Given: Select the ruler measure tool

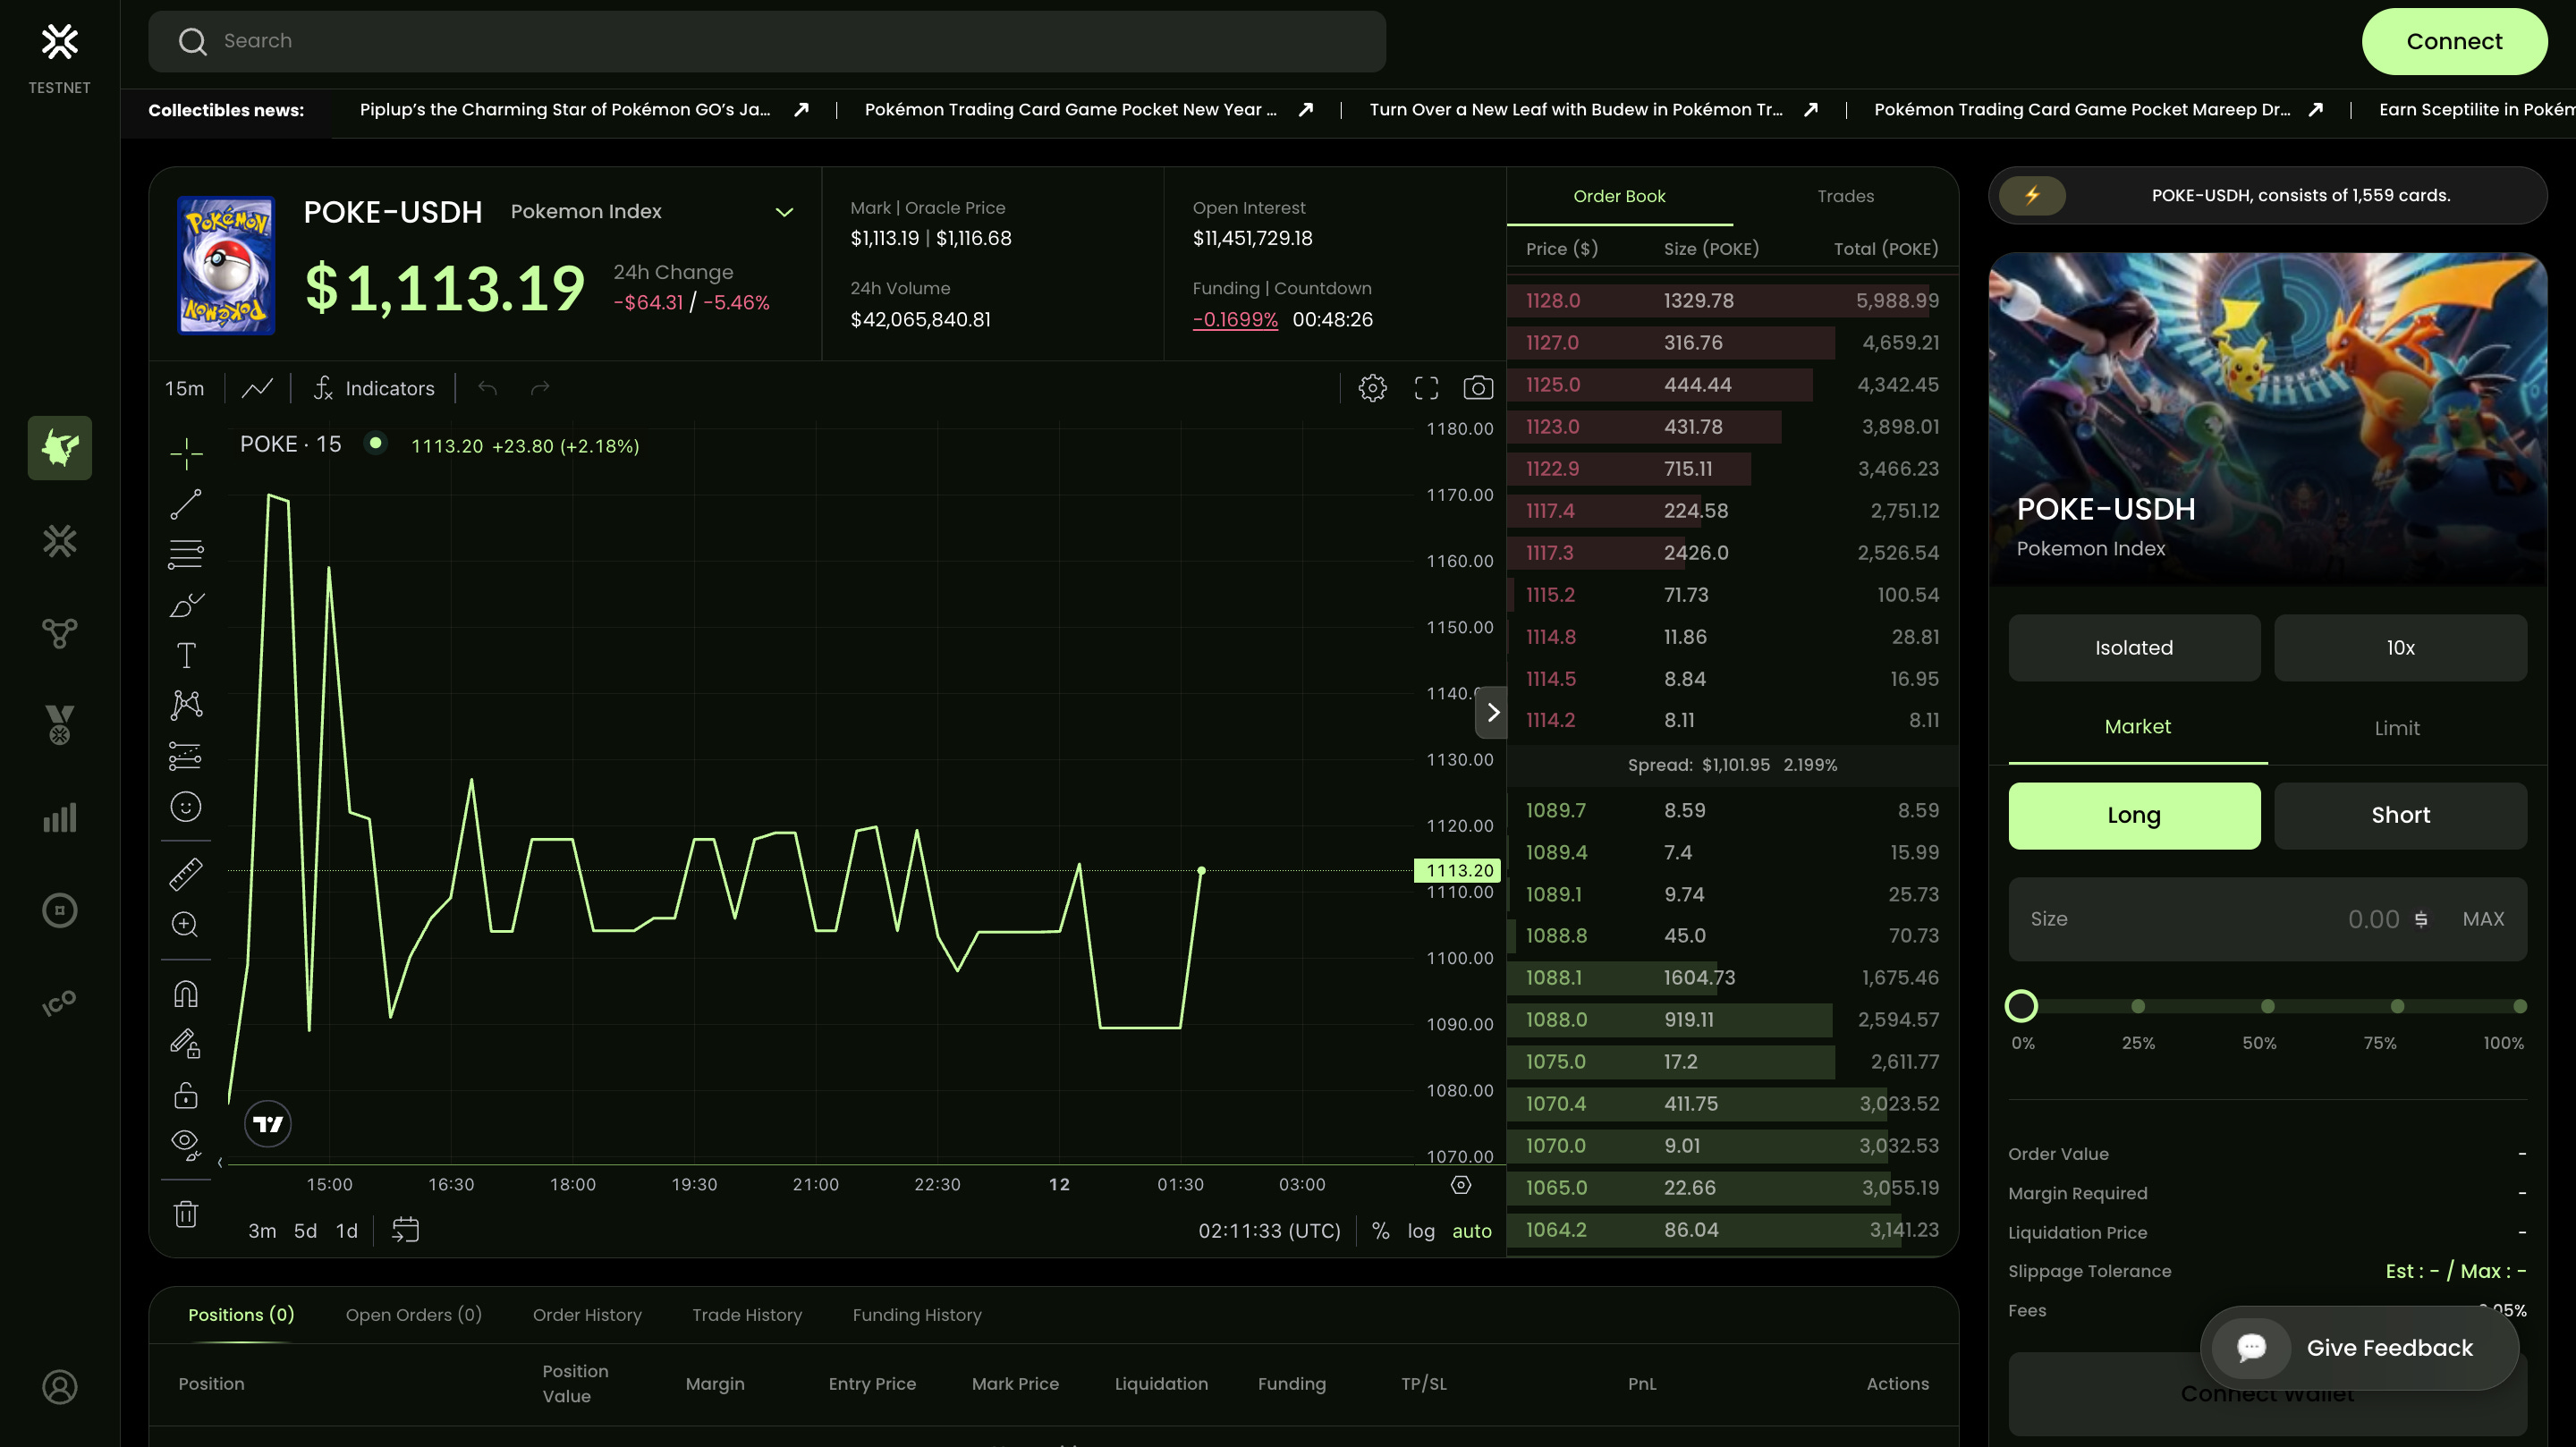Looking at the screenshot, I should [186, 874].
